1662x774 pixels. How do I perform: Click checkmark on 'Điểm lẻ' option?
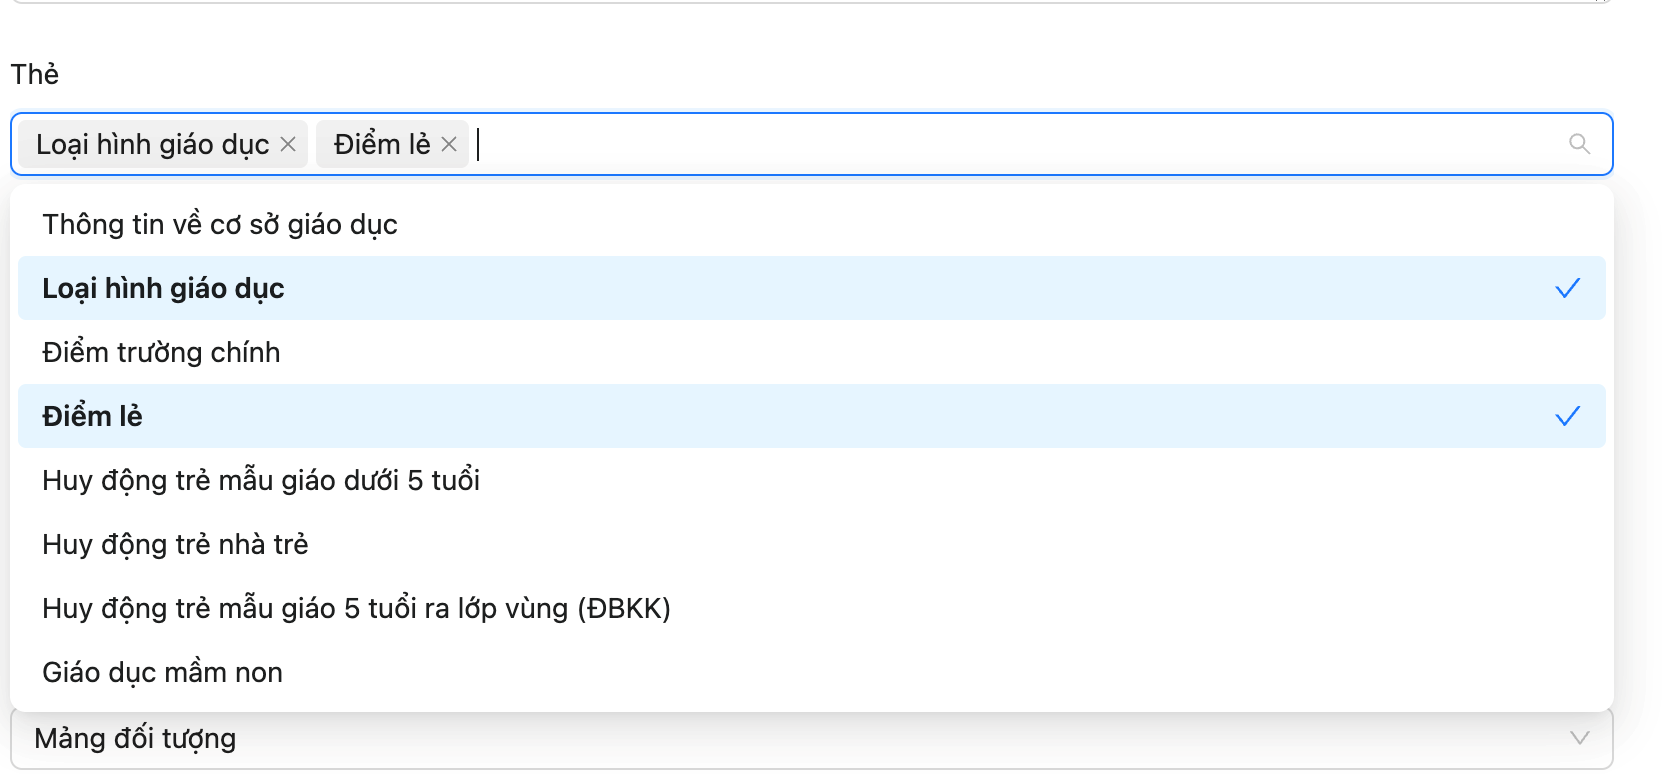pos(1567,416)
